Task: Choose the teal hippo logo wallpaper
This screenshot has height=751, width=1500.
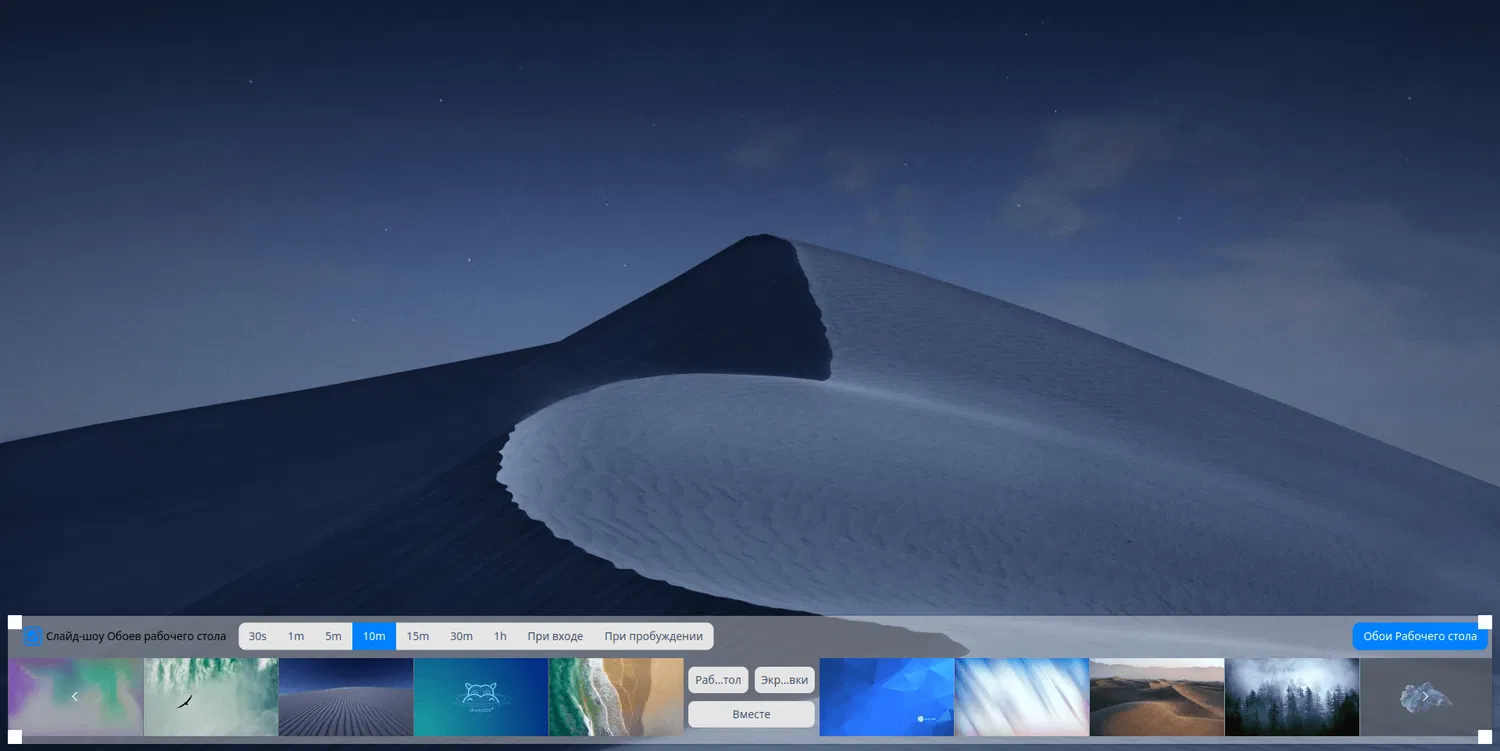Action: coord(481,696)
